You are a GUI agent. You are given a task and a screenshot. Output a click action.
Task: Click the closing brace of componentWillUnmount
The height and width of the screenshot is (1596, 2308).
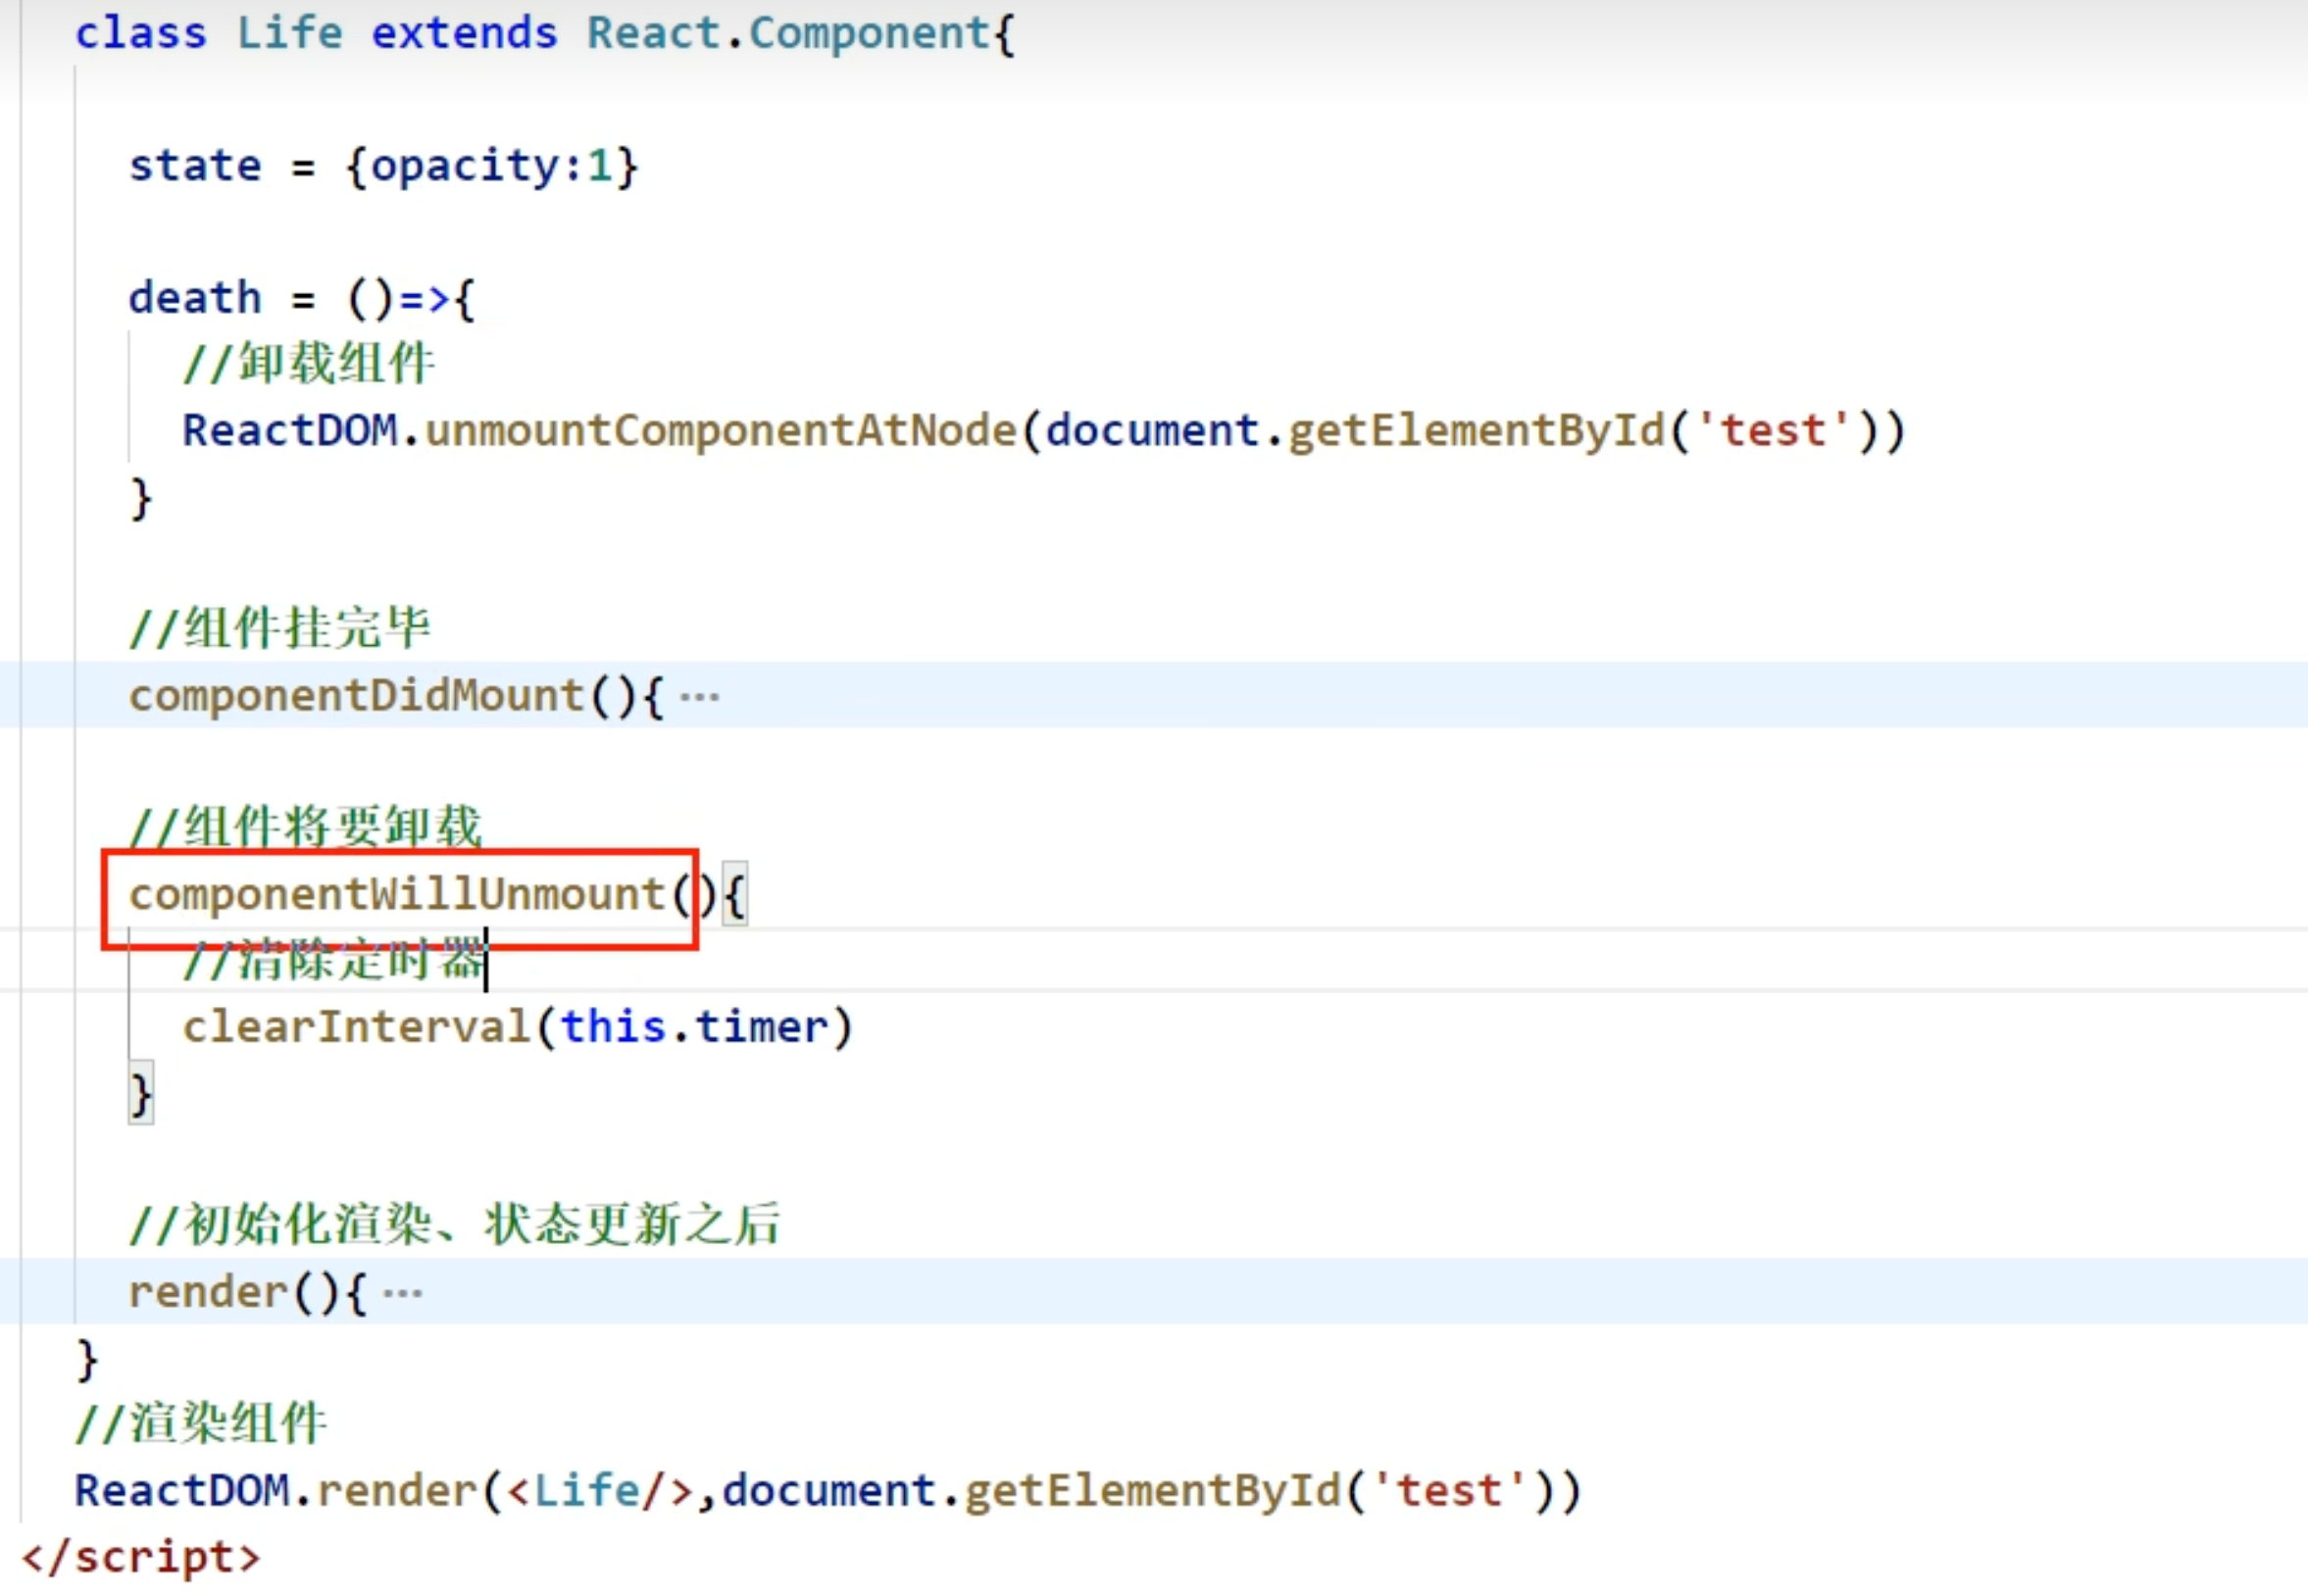pyautogui.click(x=141, y=1094)
